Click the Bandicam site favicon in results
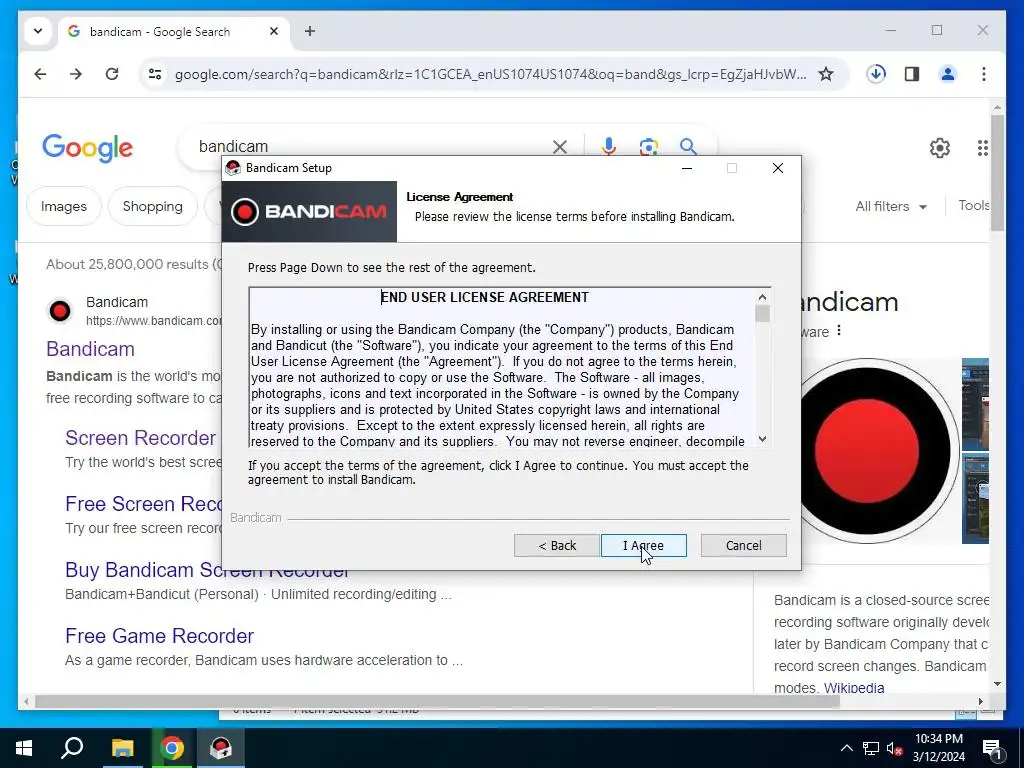The height and width of the screenshot is (768, 1024). 60,311
